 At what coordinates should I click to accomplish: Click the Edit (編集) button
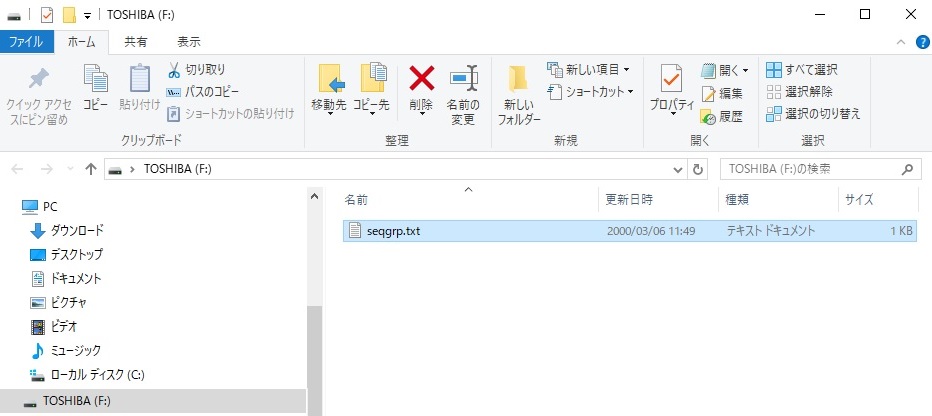coord(722,94)
